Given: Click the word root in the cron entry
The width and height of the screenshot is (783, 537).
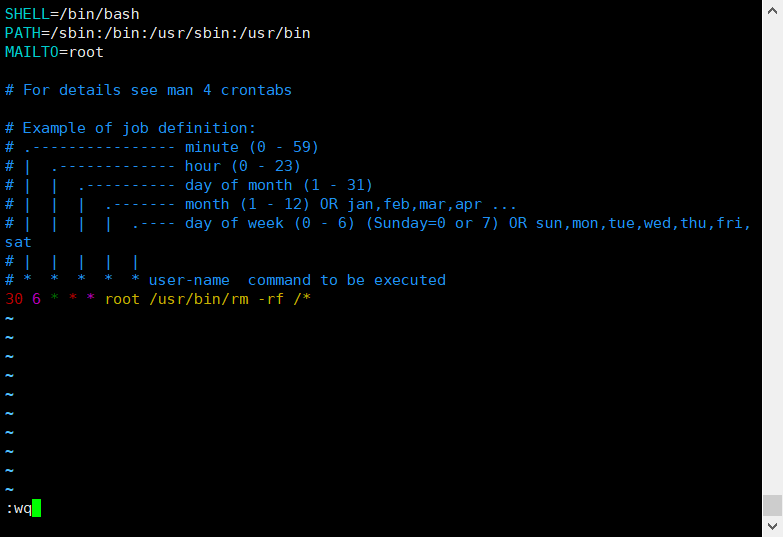Looking at the screenshot, I should (122, 299).
